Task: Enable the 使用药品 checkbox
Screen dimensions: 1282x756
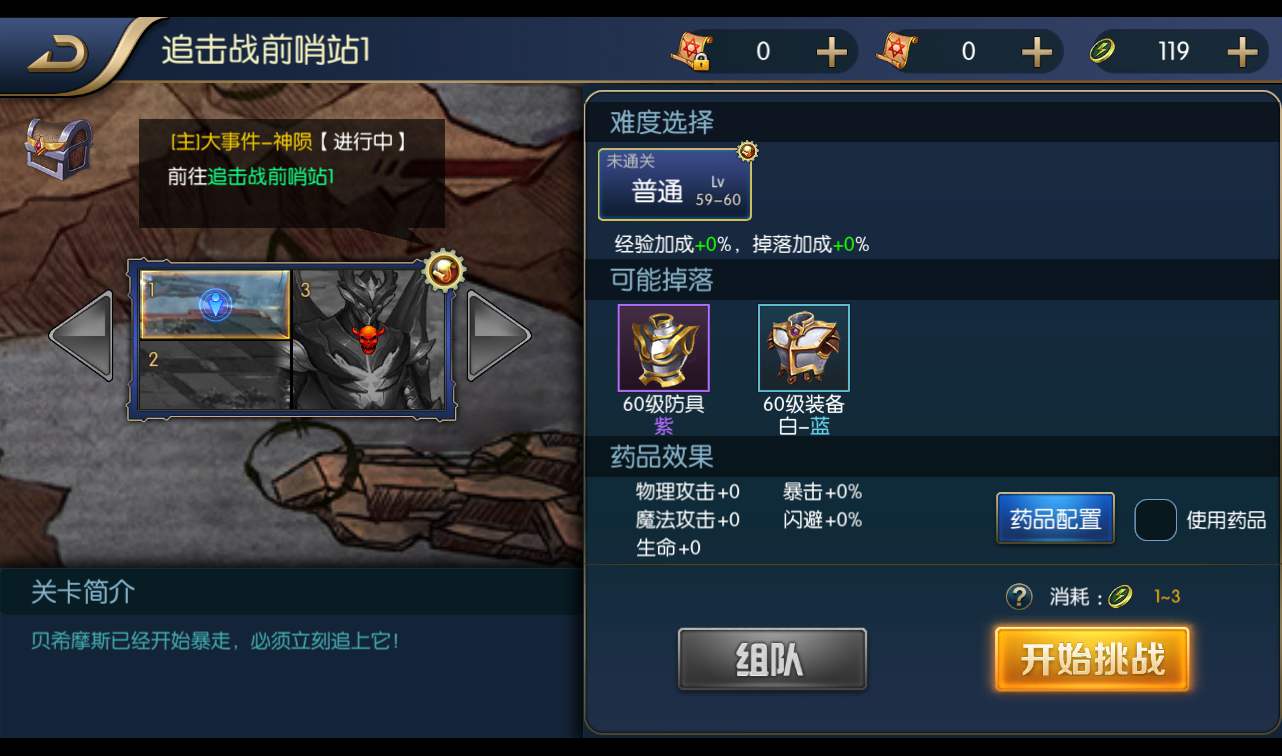Action: pyautogui.click(x=1155, y=520)
